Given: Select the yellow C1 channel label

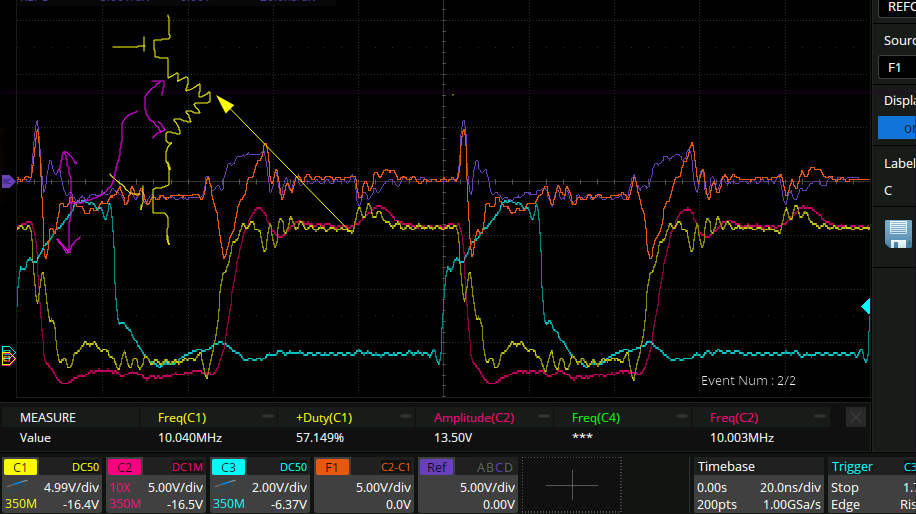Looking at the screenshot, I should [20, 467].
